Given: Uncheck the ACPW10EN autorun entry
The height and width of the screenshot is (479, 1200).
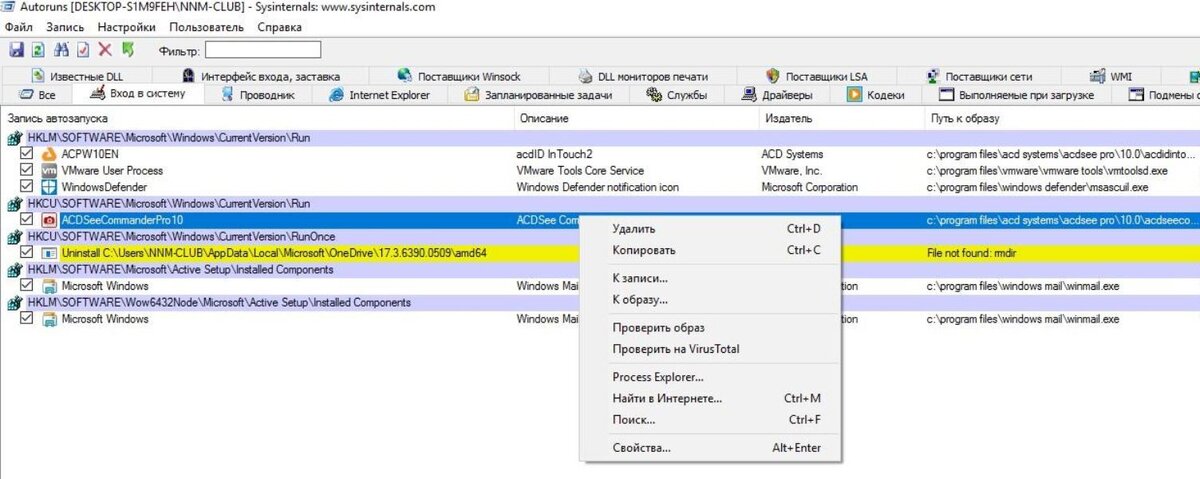Looking at the screenshot, I should tap(27, 154).
